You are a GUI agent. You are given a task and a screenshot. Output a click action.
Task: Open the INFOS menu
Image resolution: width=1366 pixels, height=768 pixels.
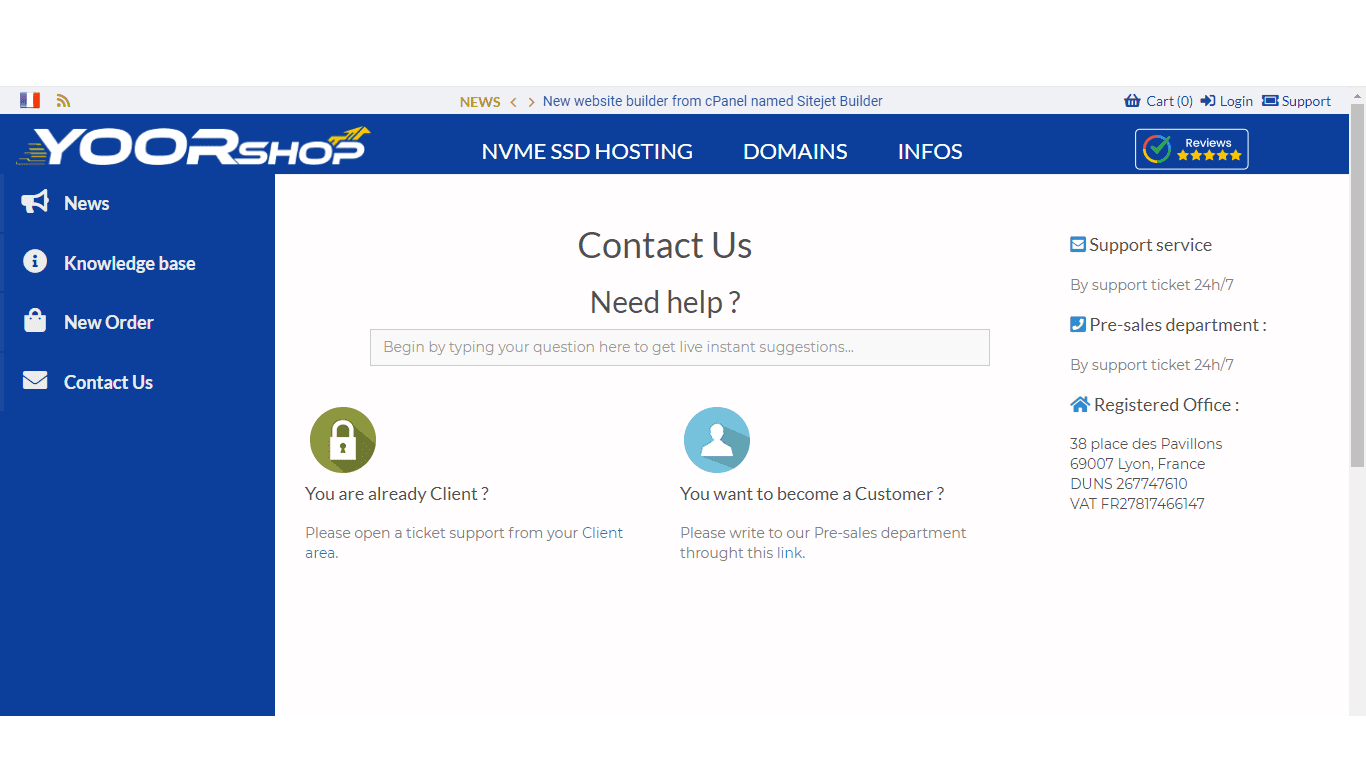click(930, 152)
